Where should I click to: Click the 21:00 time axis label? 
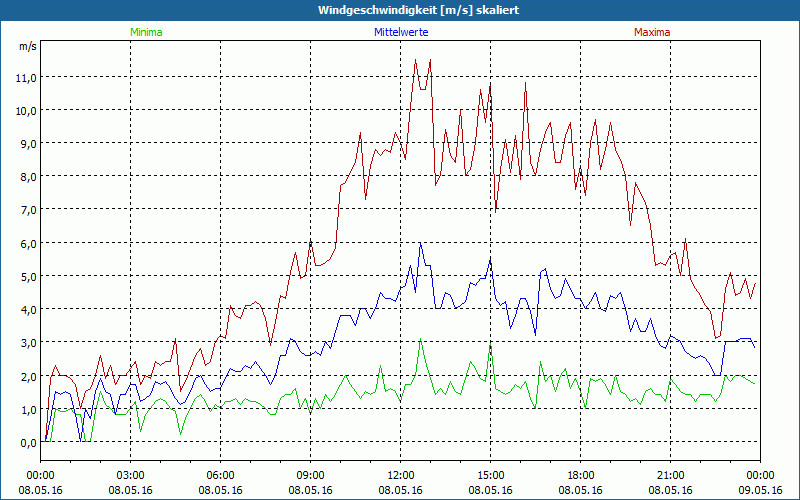point(670,476)
